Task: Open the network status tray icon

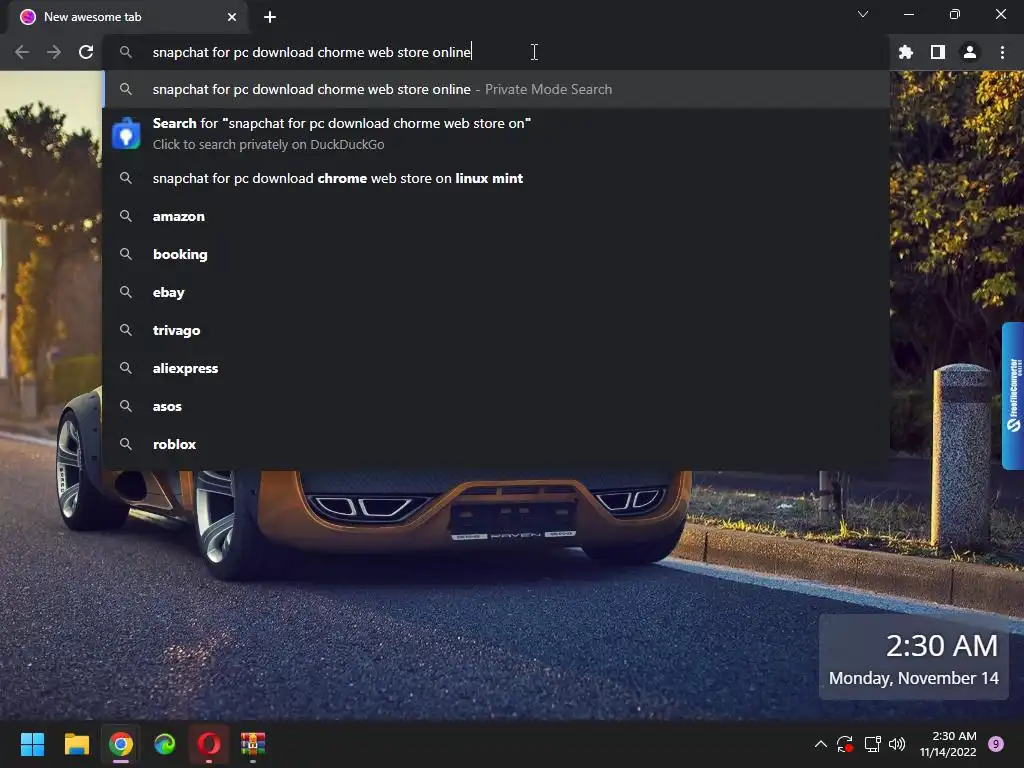Action: (x=872, y=744)
